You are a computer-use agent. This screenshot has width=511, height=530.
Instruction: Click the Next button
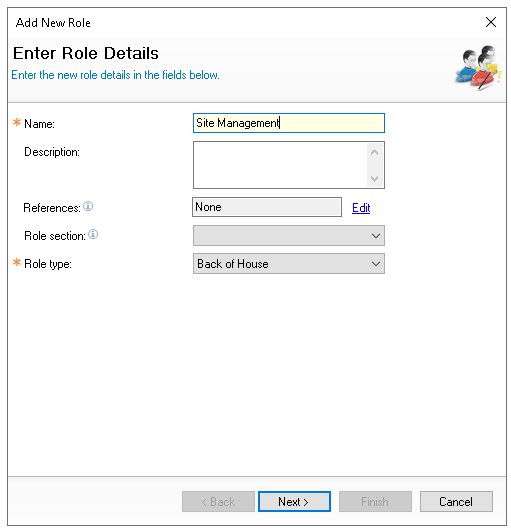(x=294, y=502)
